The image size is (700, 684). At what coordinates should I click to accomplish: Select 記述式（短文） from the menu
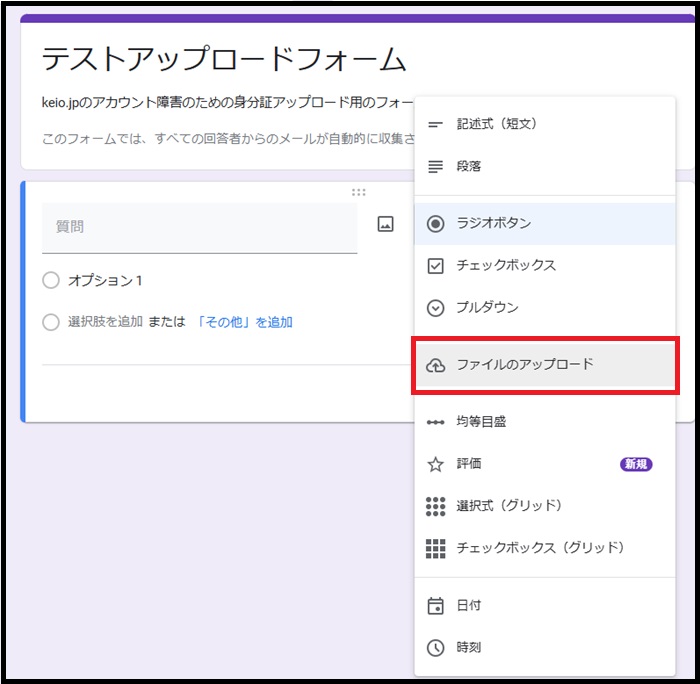(x=496, y=124)
